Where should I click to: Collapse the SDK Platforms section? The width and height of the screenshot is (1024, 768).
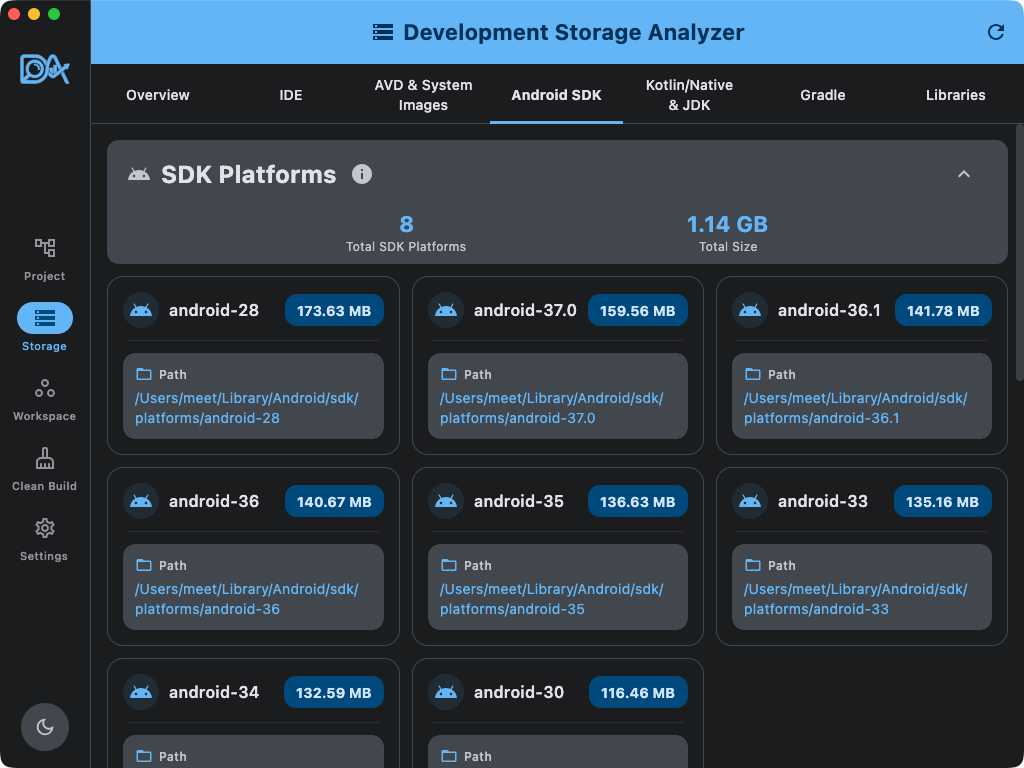coord(963,174)
